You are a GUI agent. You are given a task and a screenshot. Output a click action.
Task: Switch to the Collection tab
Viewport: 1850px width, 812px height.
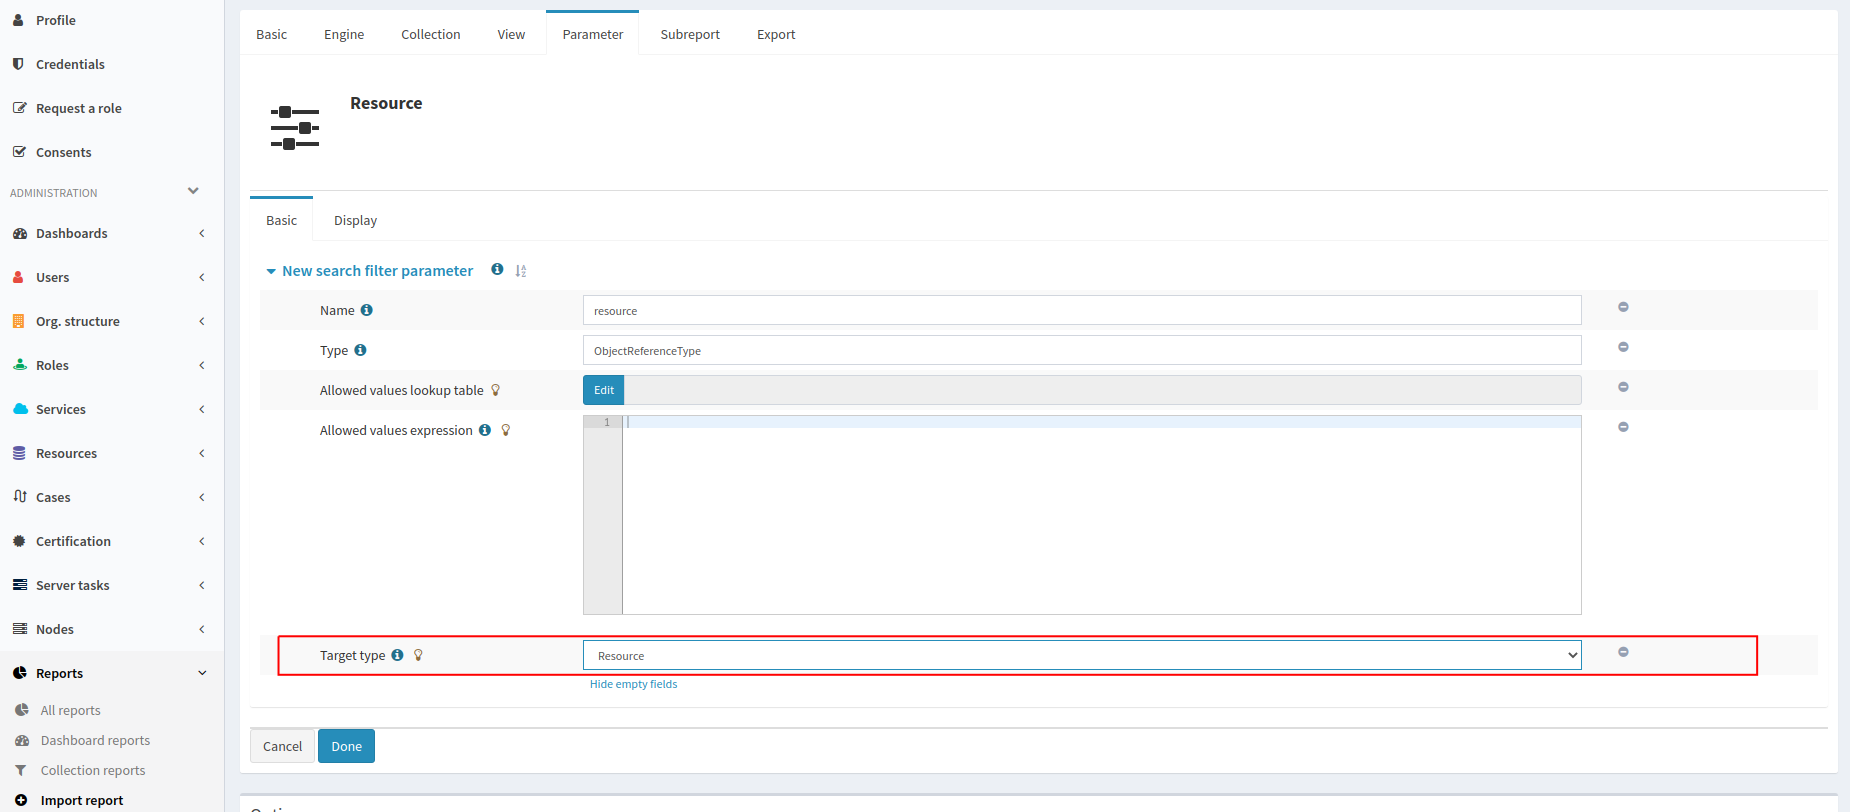pyautogui.click(x=431, y=34)
